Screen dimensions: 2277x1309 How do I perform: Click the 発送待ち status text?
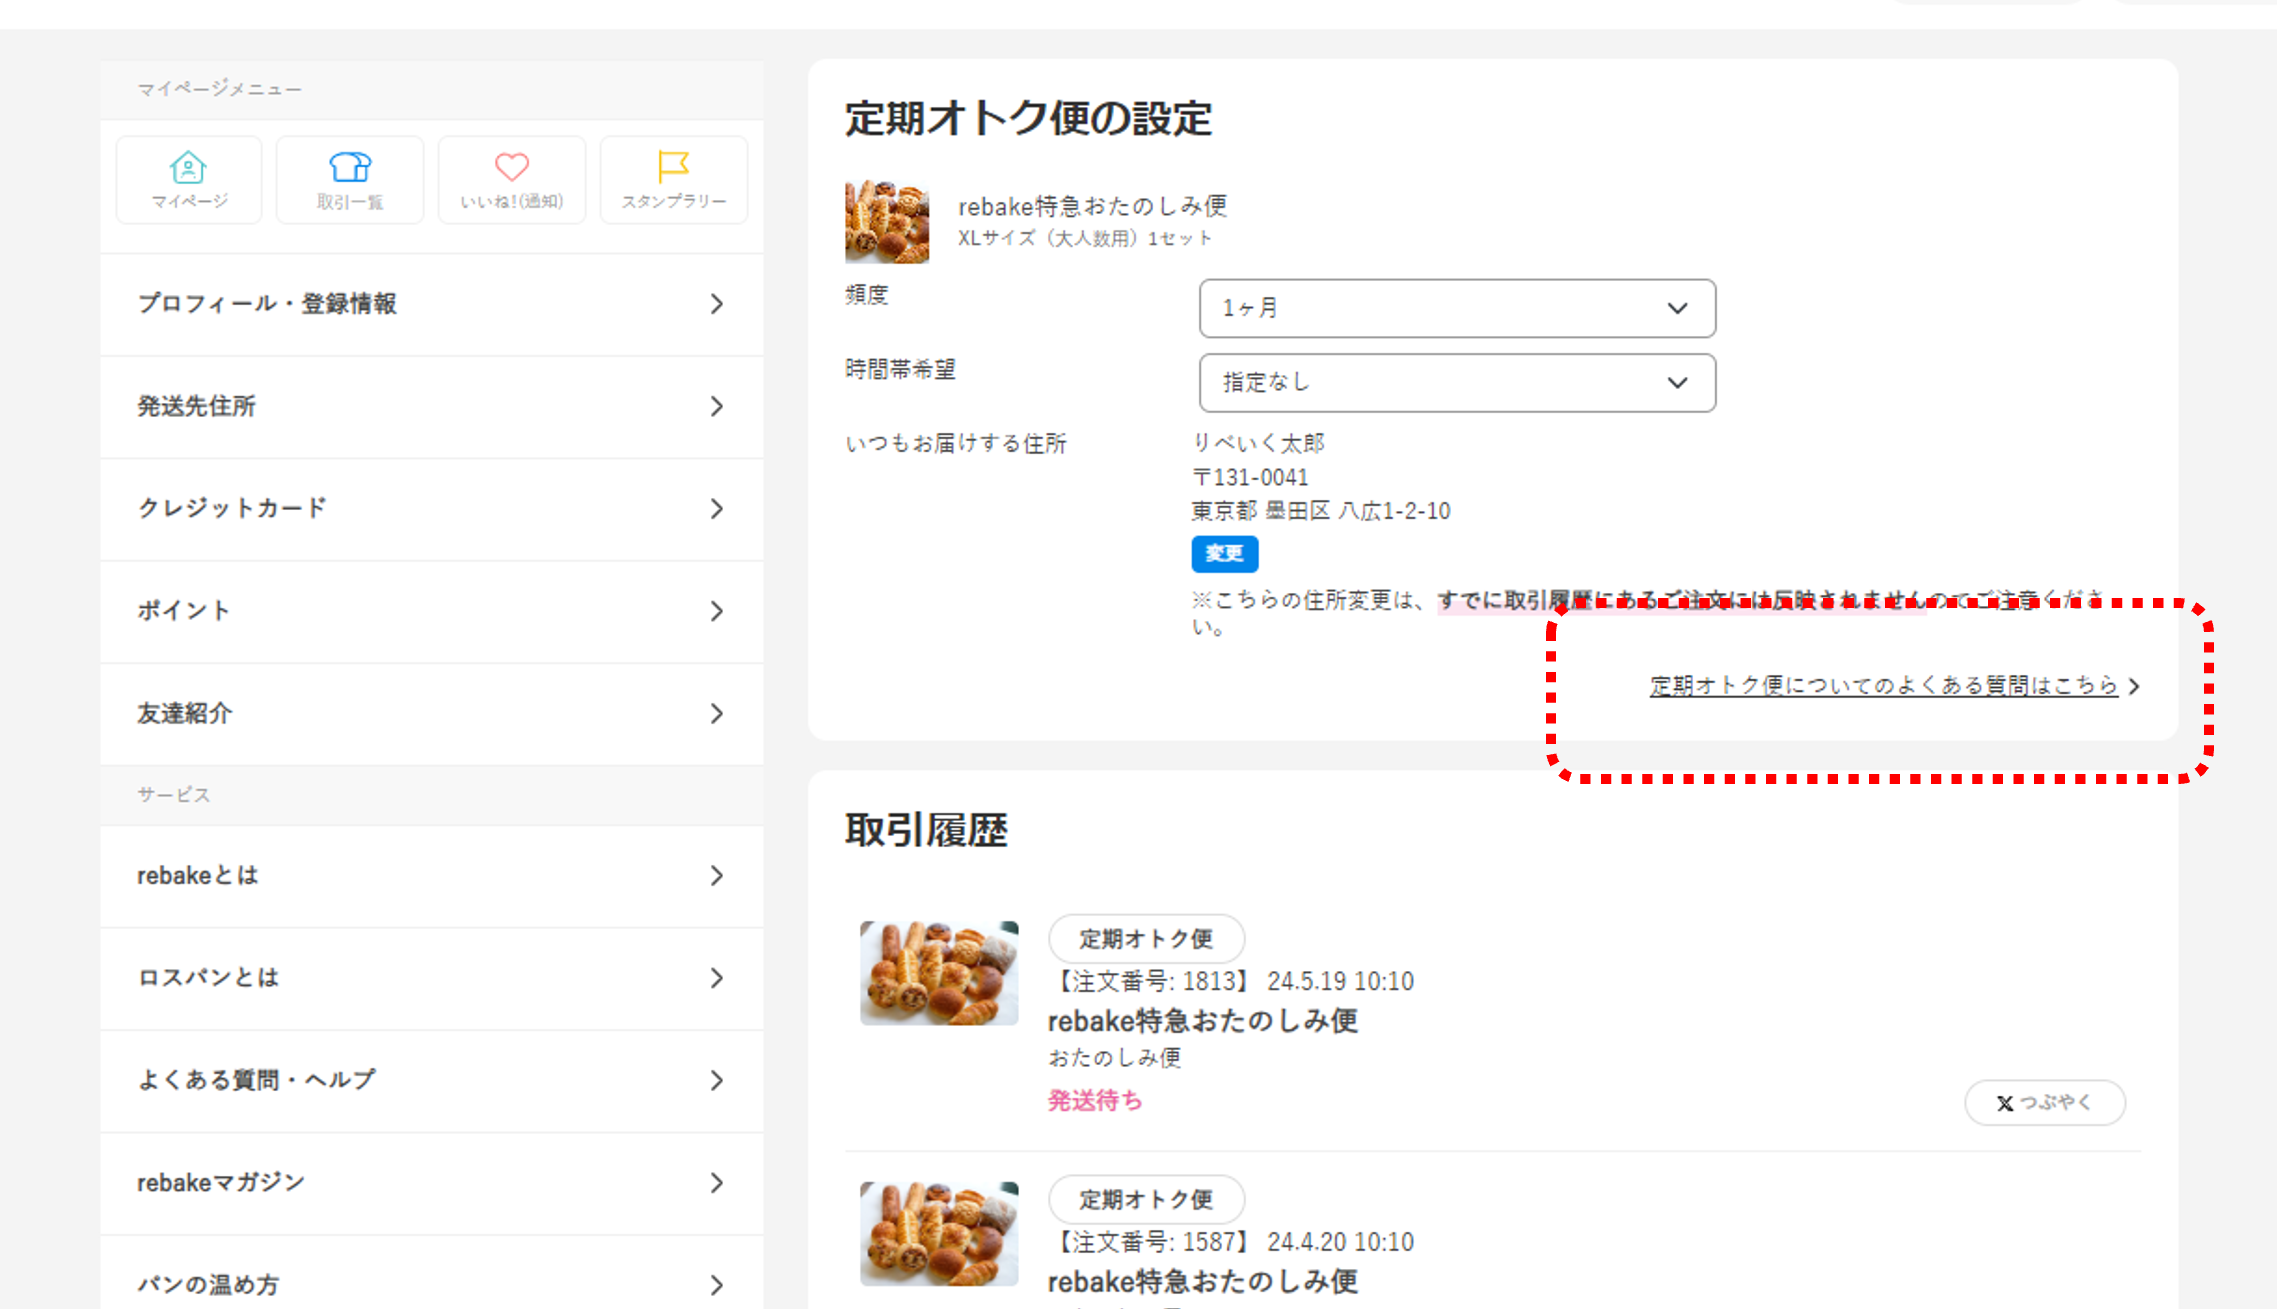tap(1095, 1100)
